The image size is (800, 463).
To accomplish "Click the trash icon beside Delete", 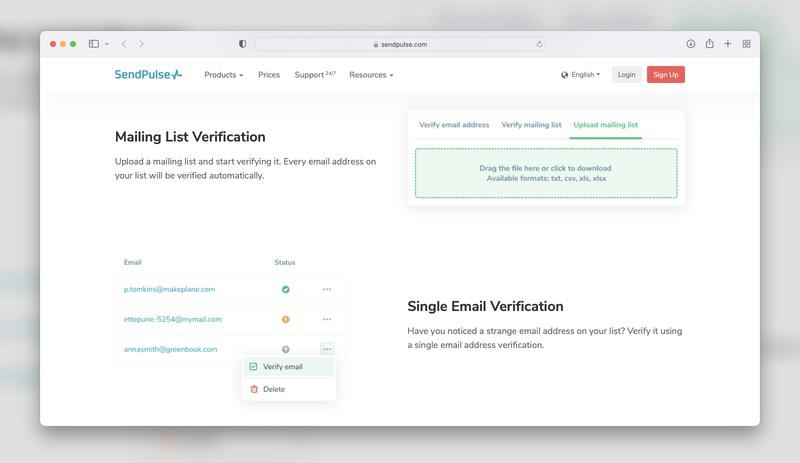I will 254,389.
